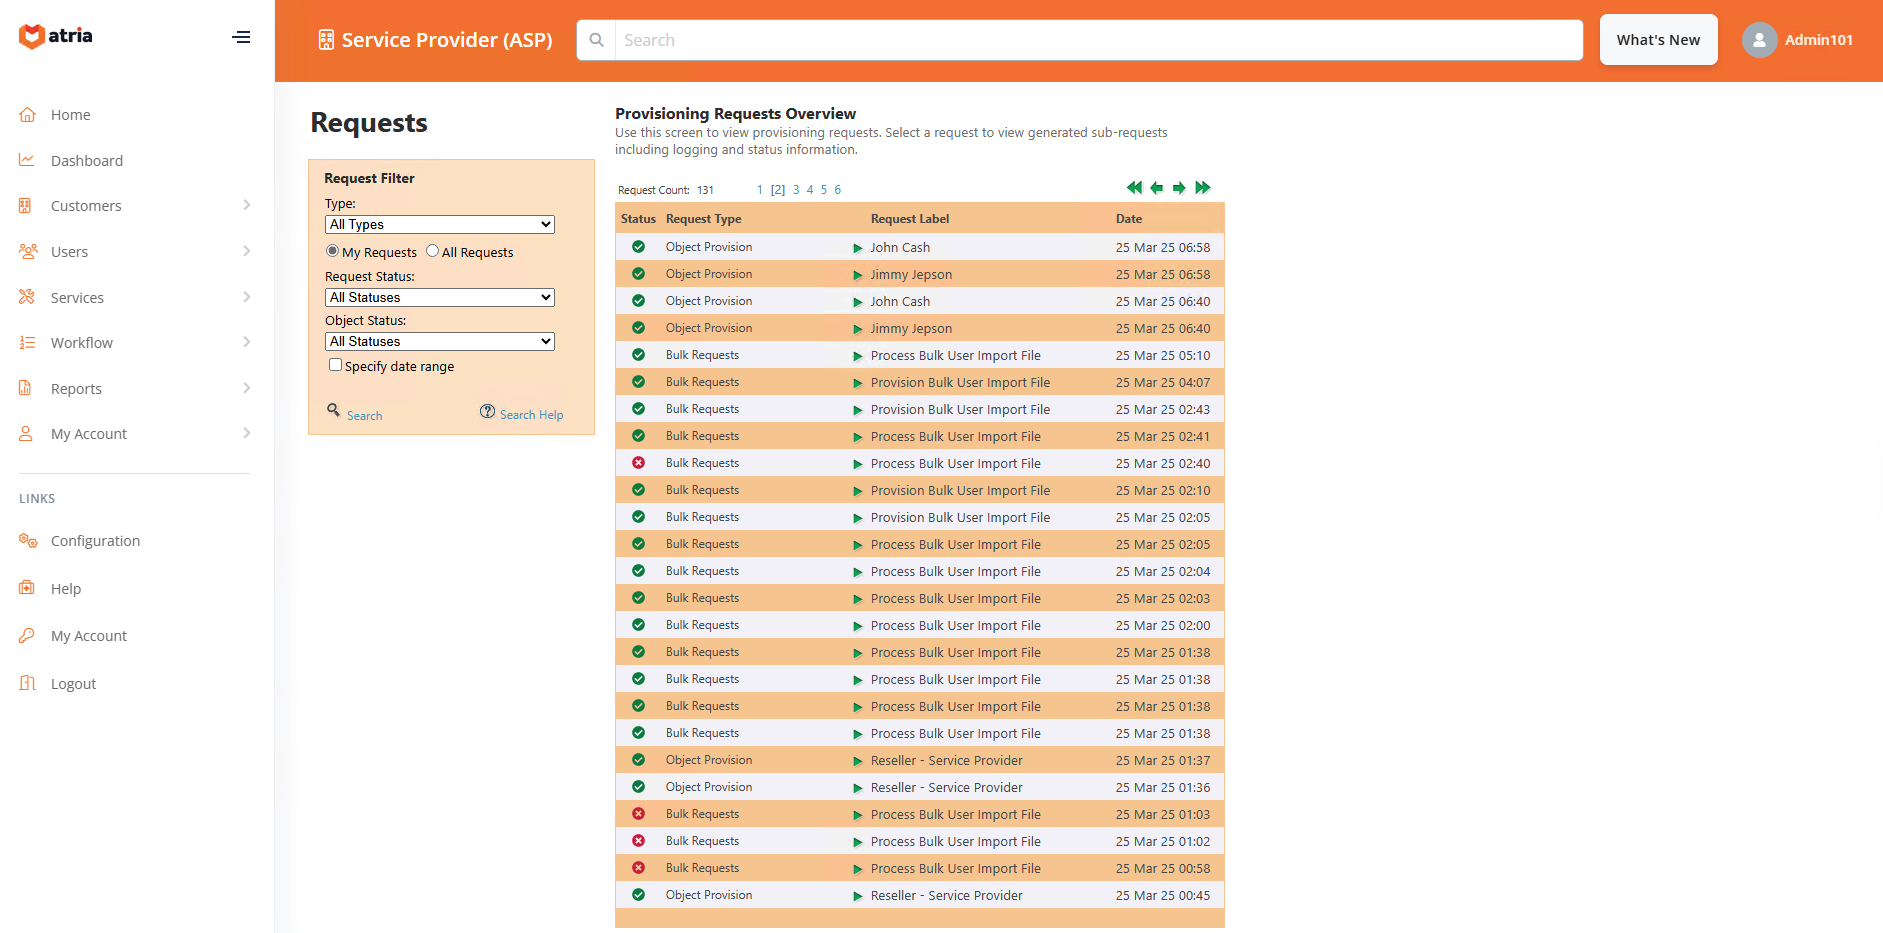The image size is (1883, 933).
Task: Select the My Requests radio button
Action: tap(333, 251)
